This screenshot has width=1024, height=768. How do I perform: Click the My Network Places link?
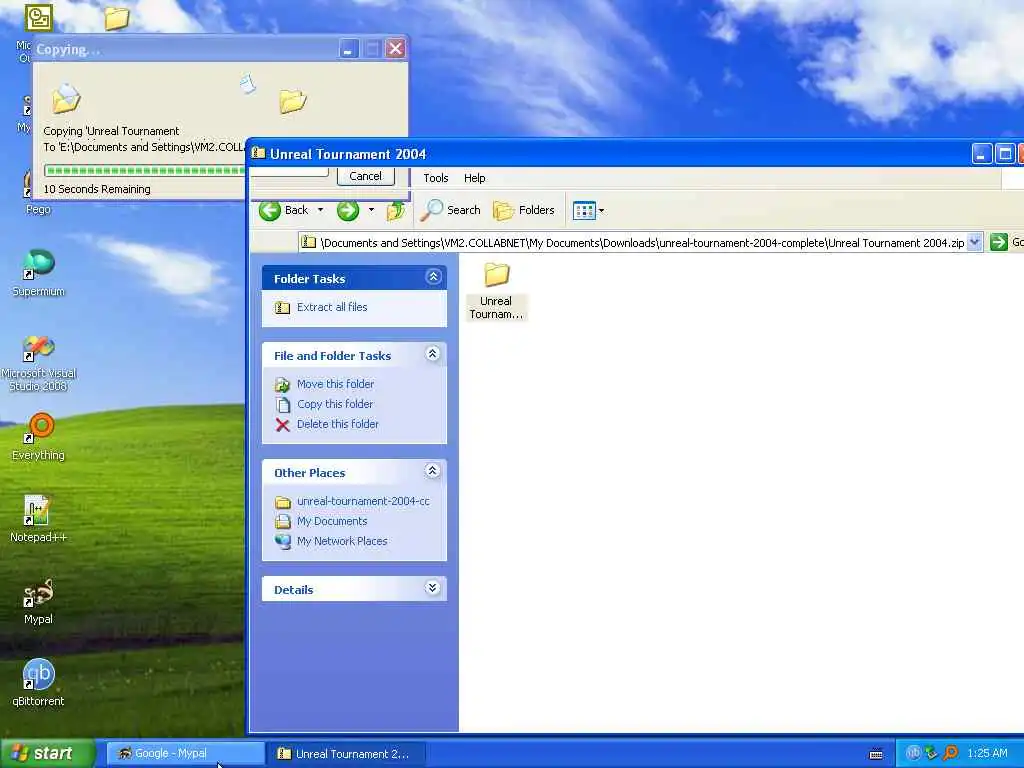(x=342, y=541)
